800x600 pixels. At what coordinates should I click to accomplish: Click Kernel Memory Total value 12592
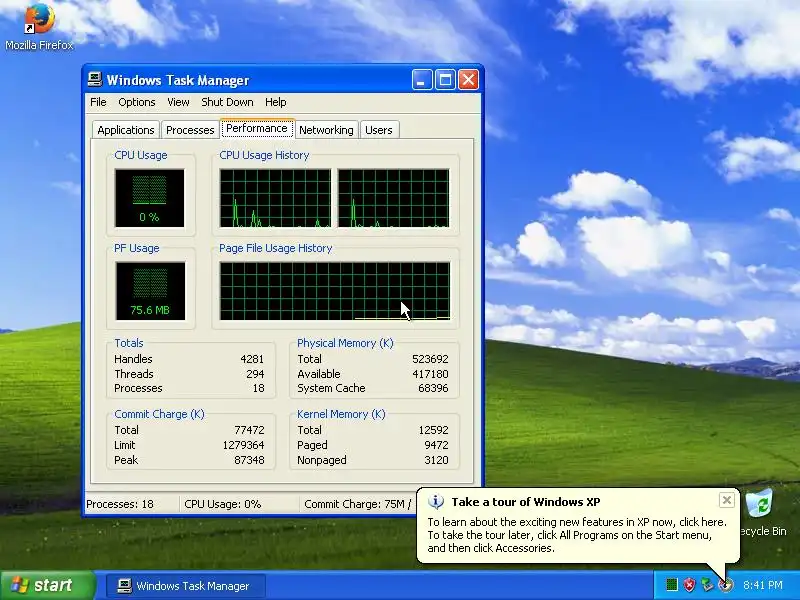click(433, 430)
